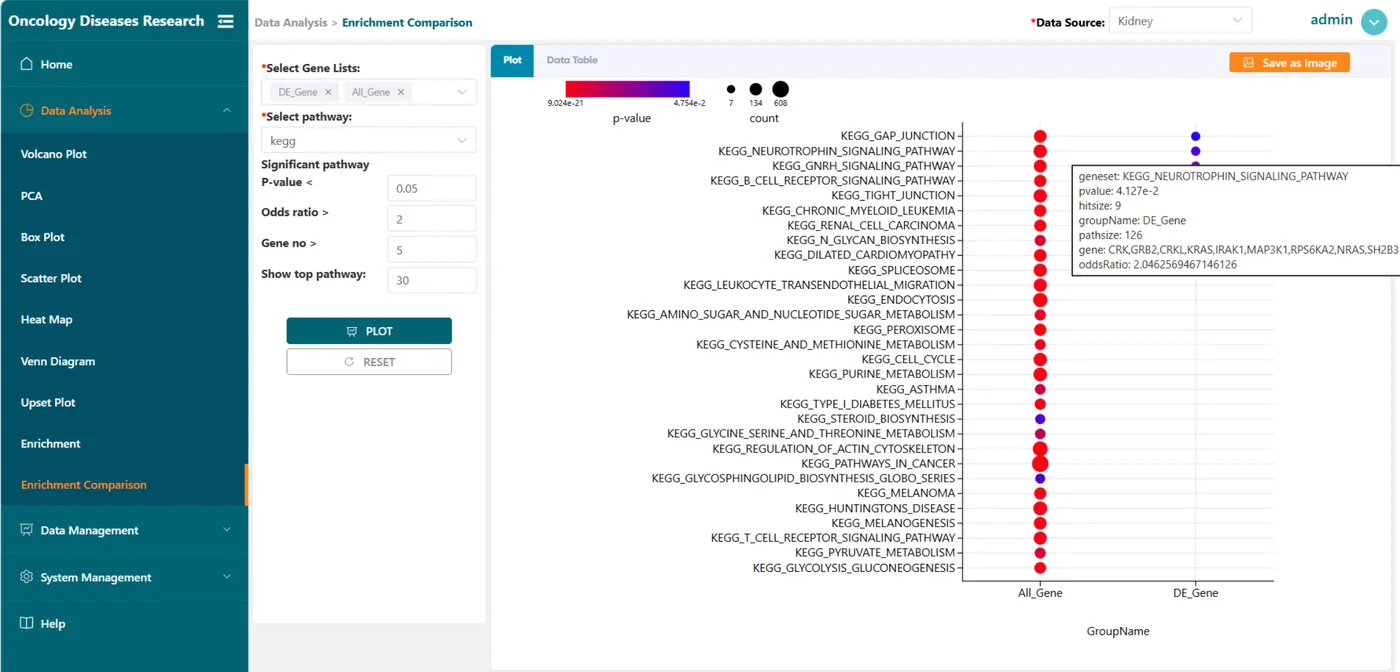Expand the System Management submenu chevron
Viewport: 1400px width, 672px height.
(x=227, y=577)
